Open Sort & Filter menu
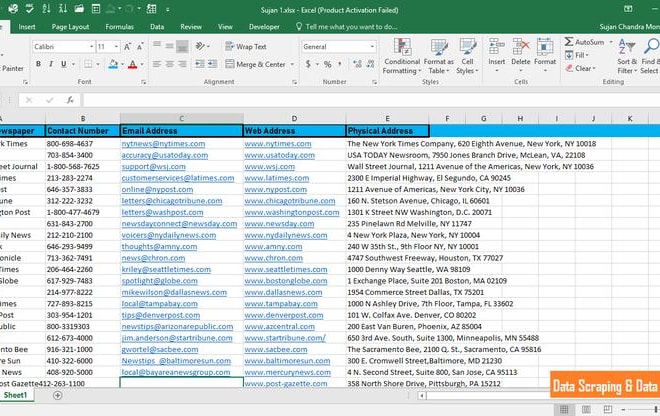Screen dimensions: 660x416 coord(627,56)
